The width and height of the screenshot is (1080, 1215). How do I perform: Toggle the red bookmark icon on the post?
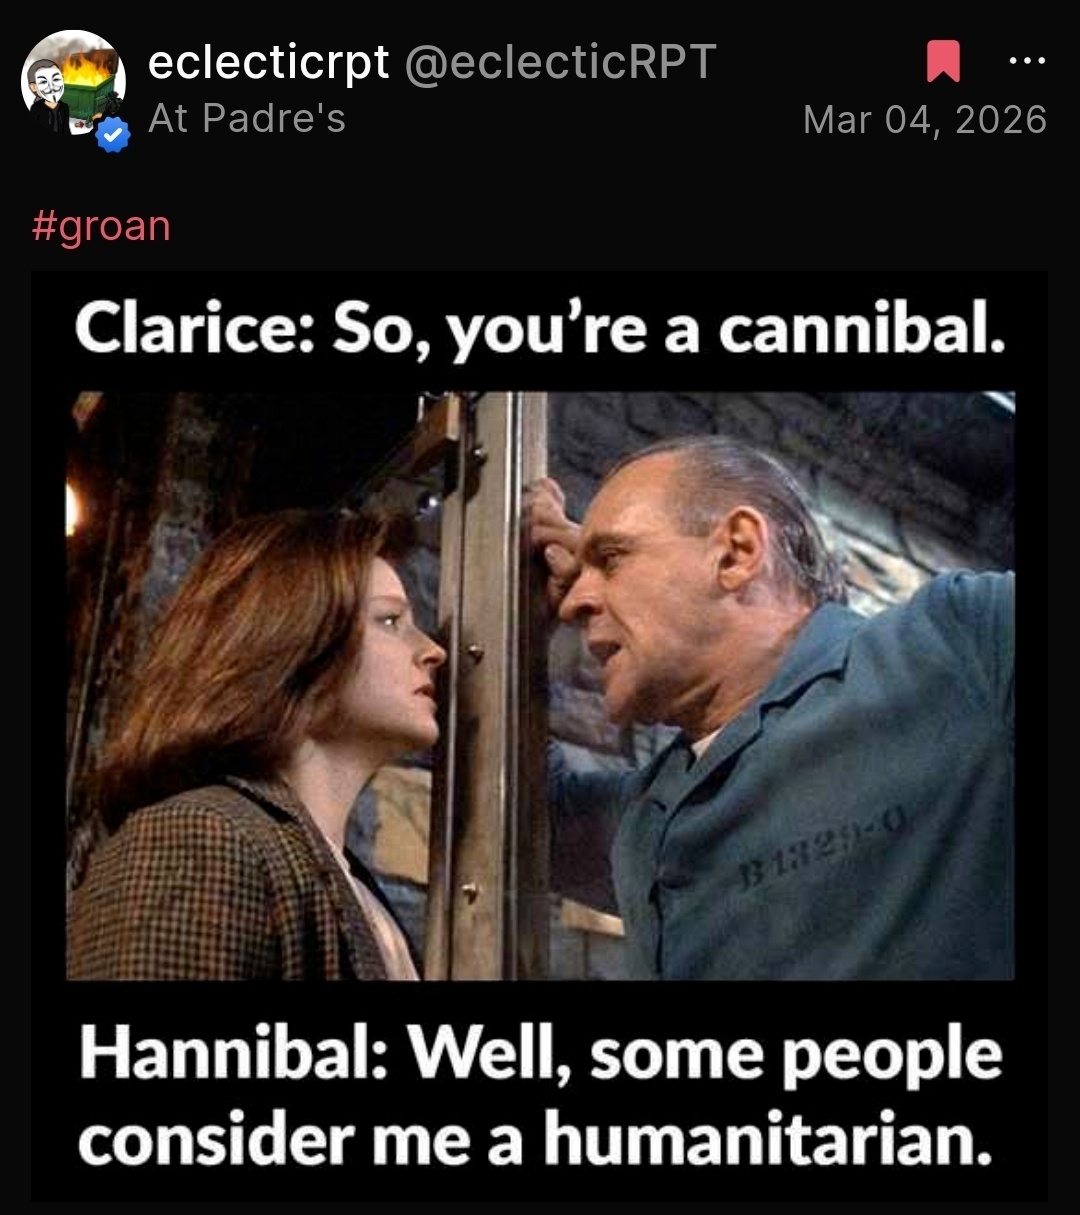point(943,62)
